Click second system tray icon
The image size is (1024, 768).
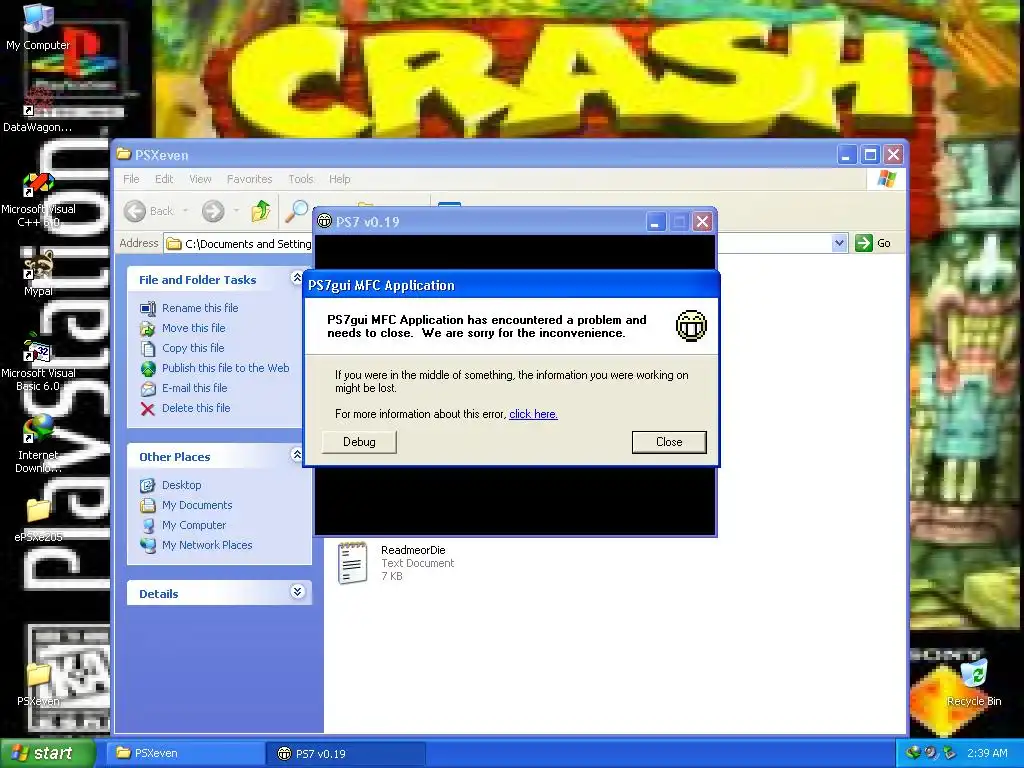[931, 753]
